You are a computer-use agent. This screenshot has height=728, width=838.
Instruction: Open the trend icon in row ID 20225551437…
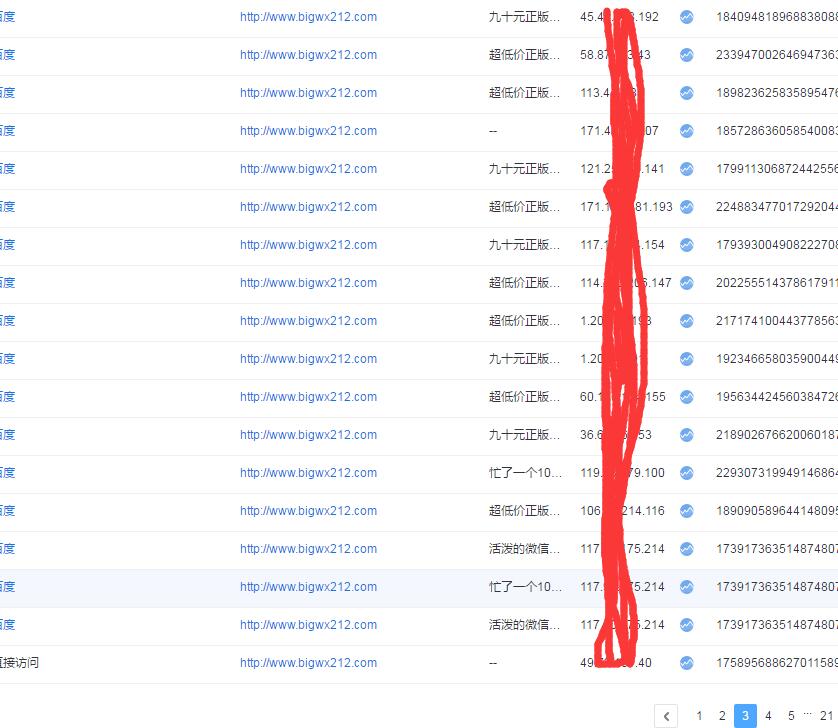[x=687, y=283]
